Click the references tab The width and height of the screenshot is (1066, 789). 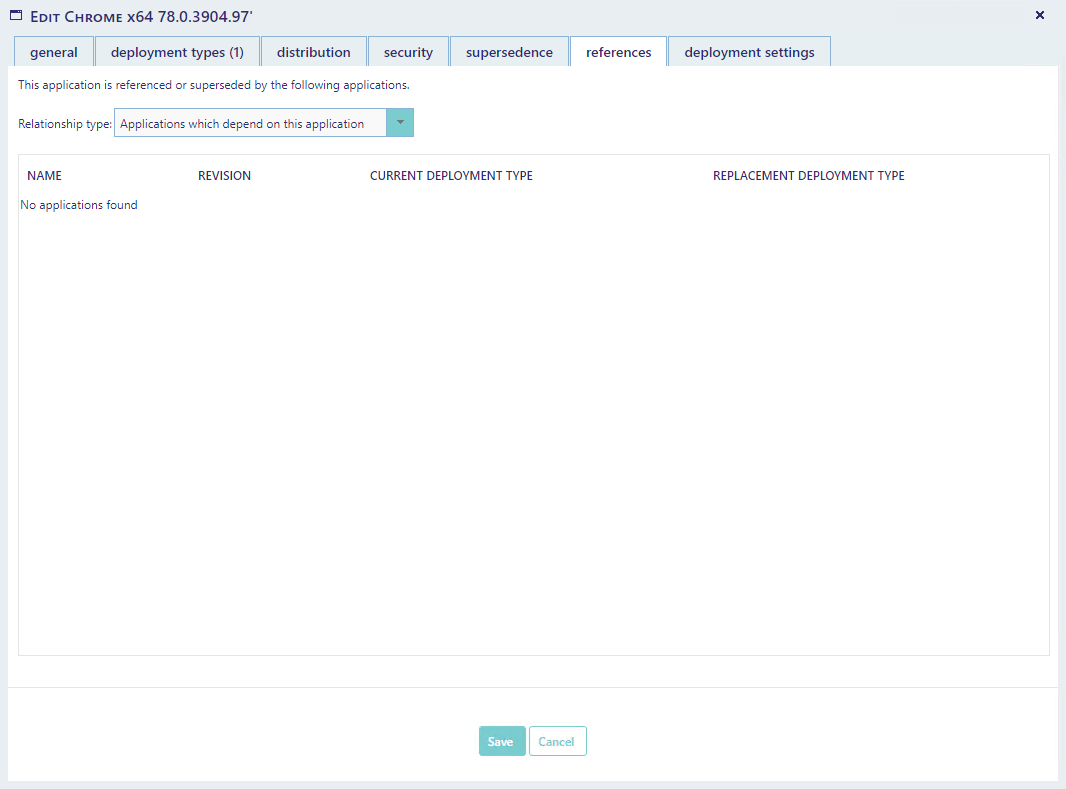coord(618,52)
